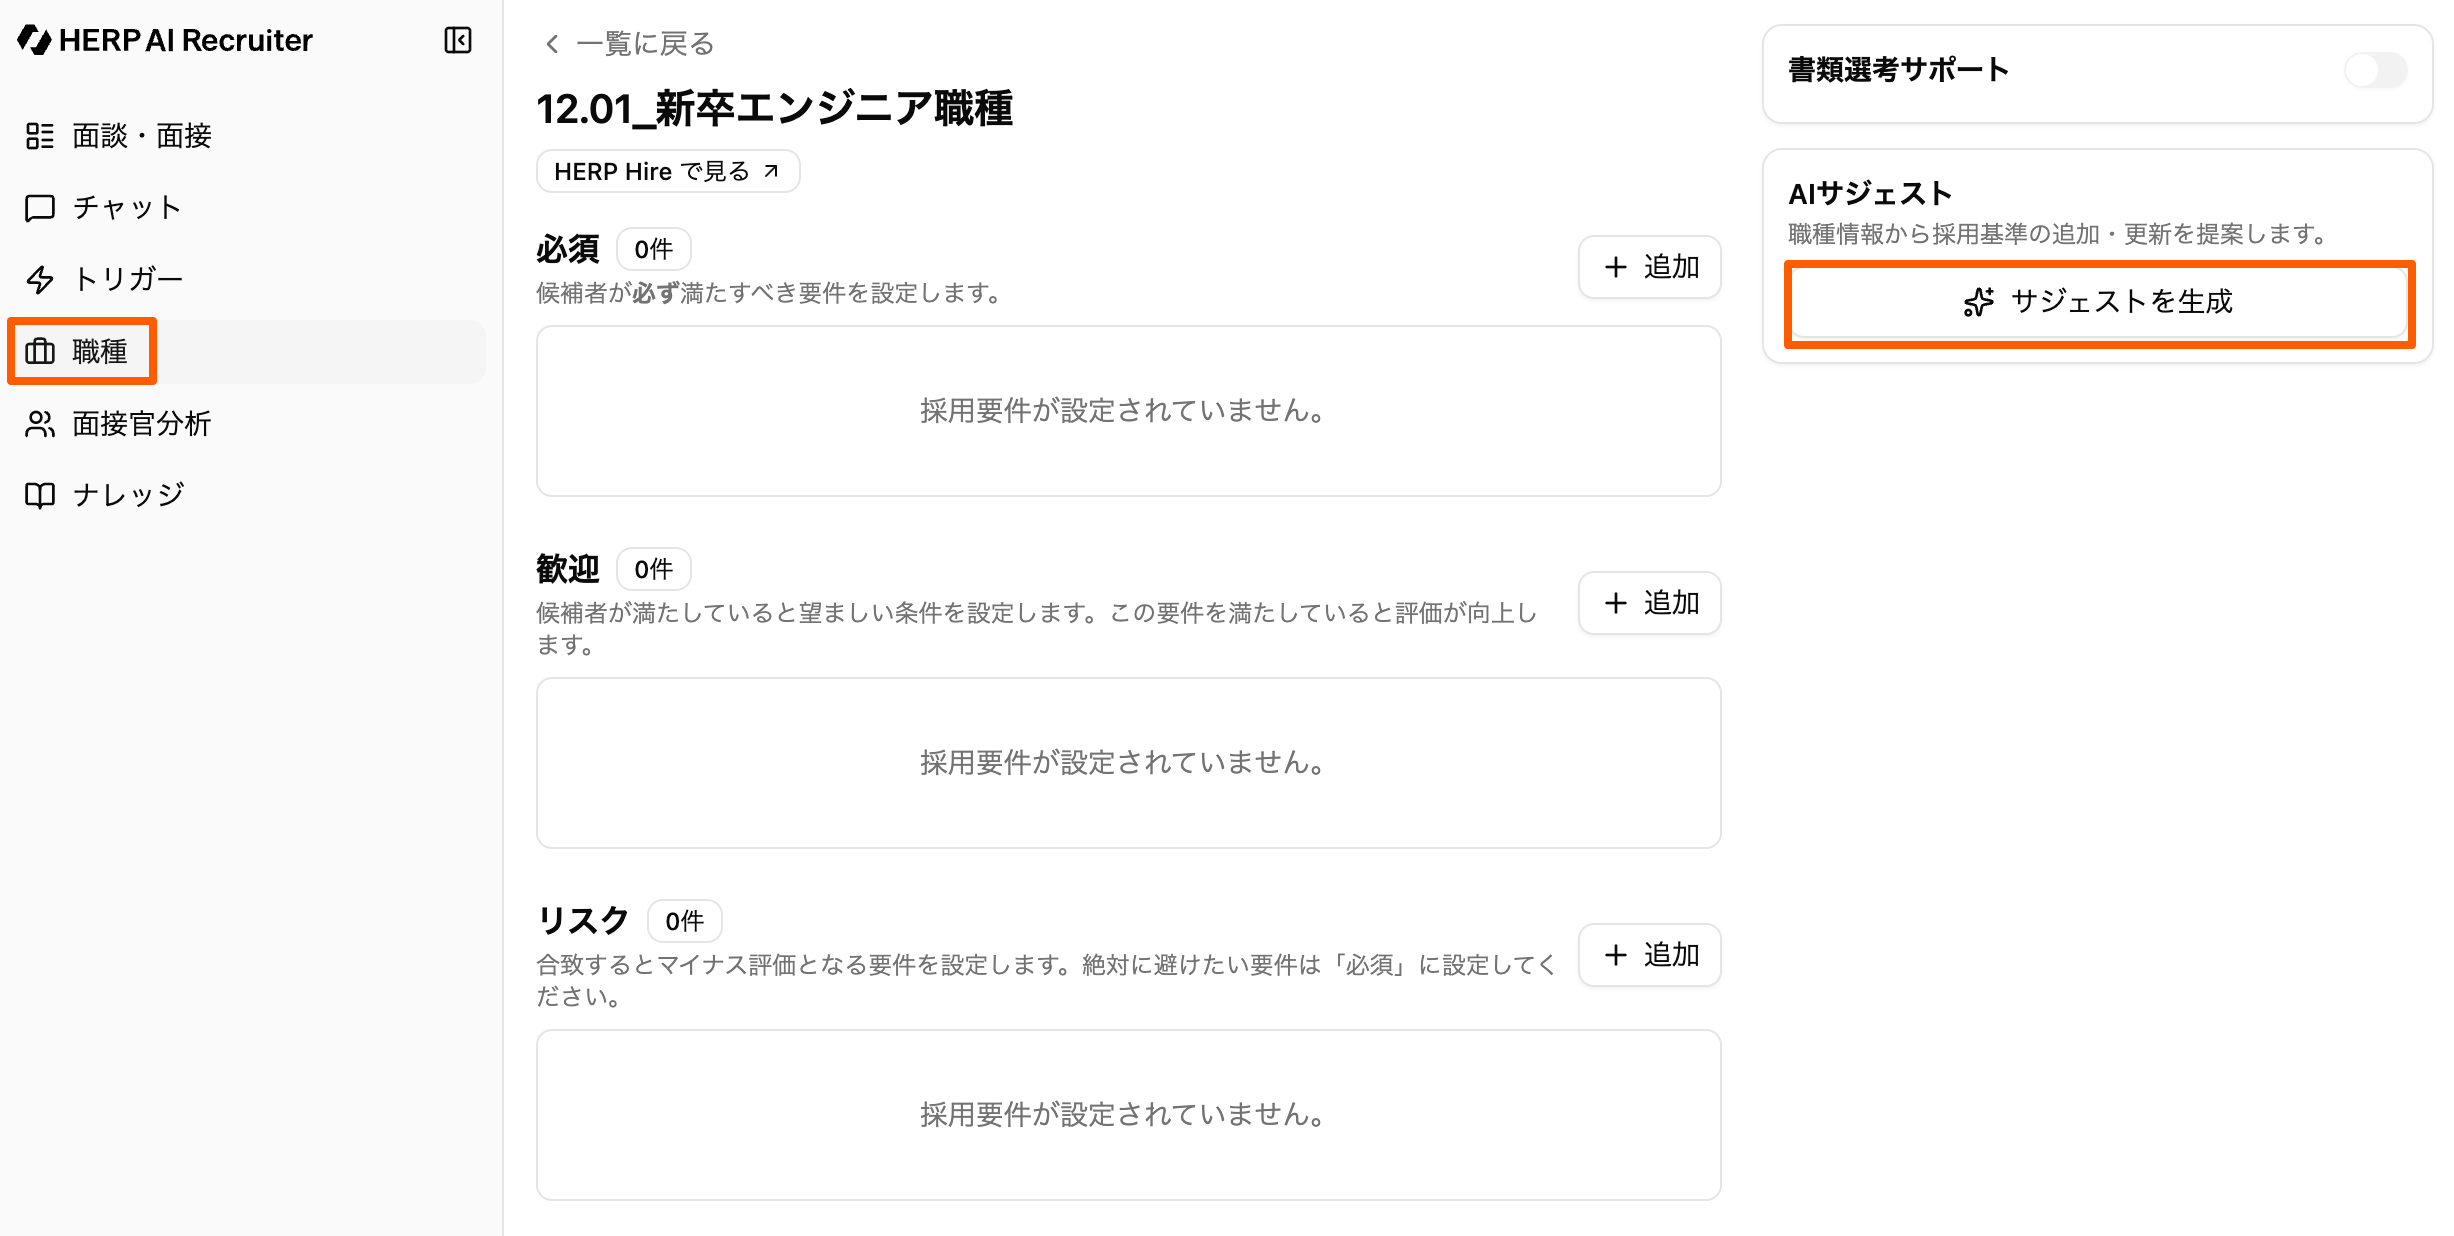
Task: Click the sparkle icon in サジェストを生成
Action: coord(1978,302)
